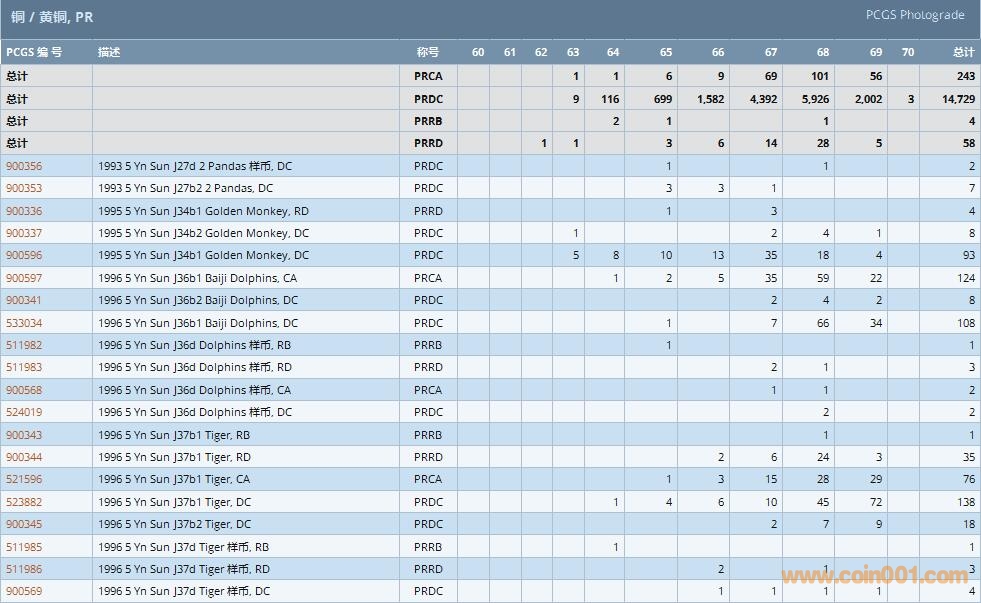Select PCGS number 900596 link

point(24,255)
